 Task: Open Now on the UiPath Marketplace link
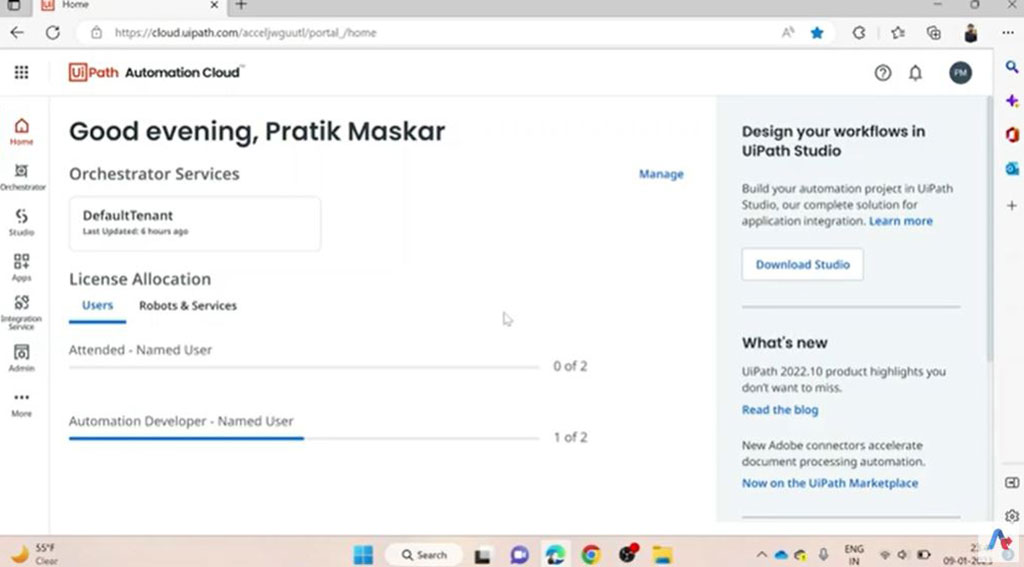830,483
